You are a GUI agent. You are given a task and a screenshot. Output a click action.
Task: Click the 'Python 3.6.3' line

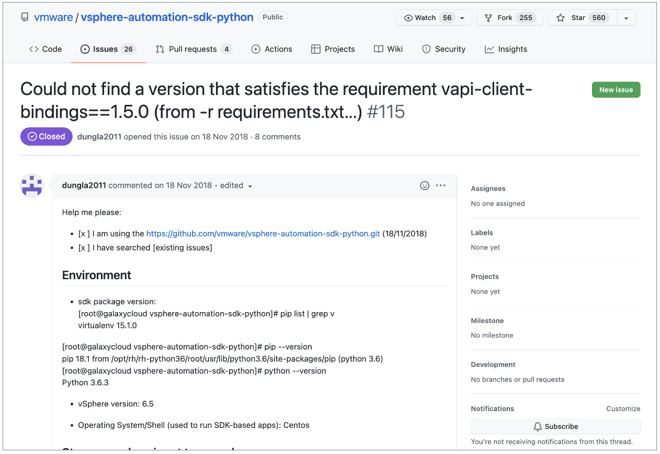85,382
